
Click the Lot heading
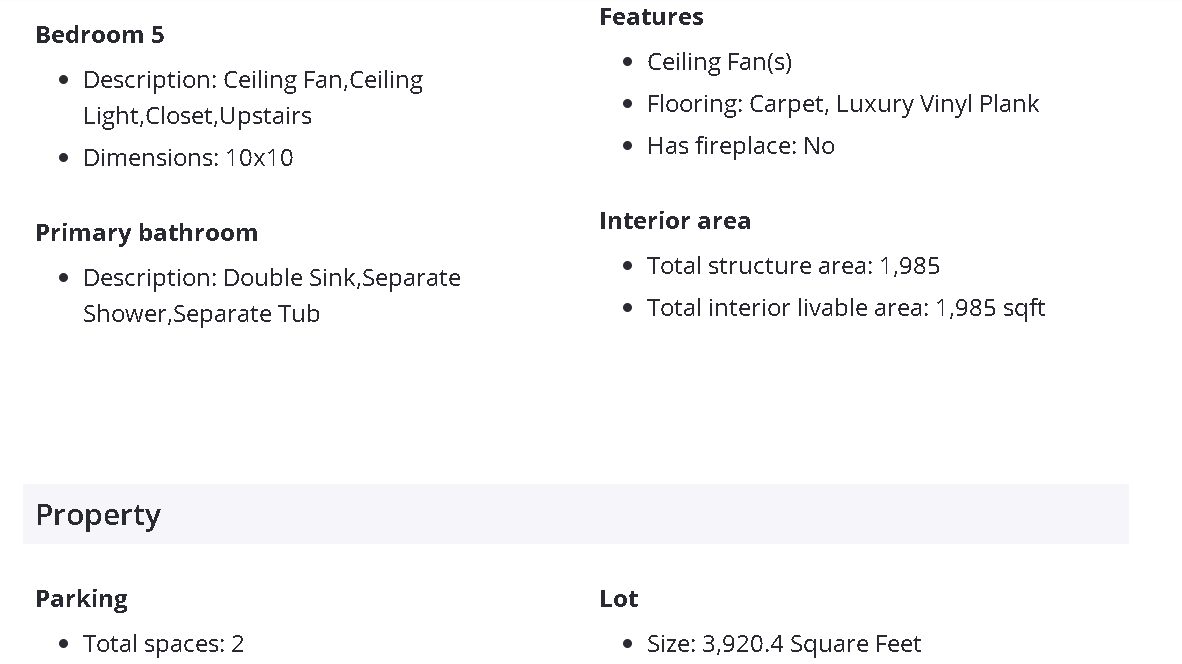(x=618, y=599)
